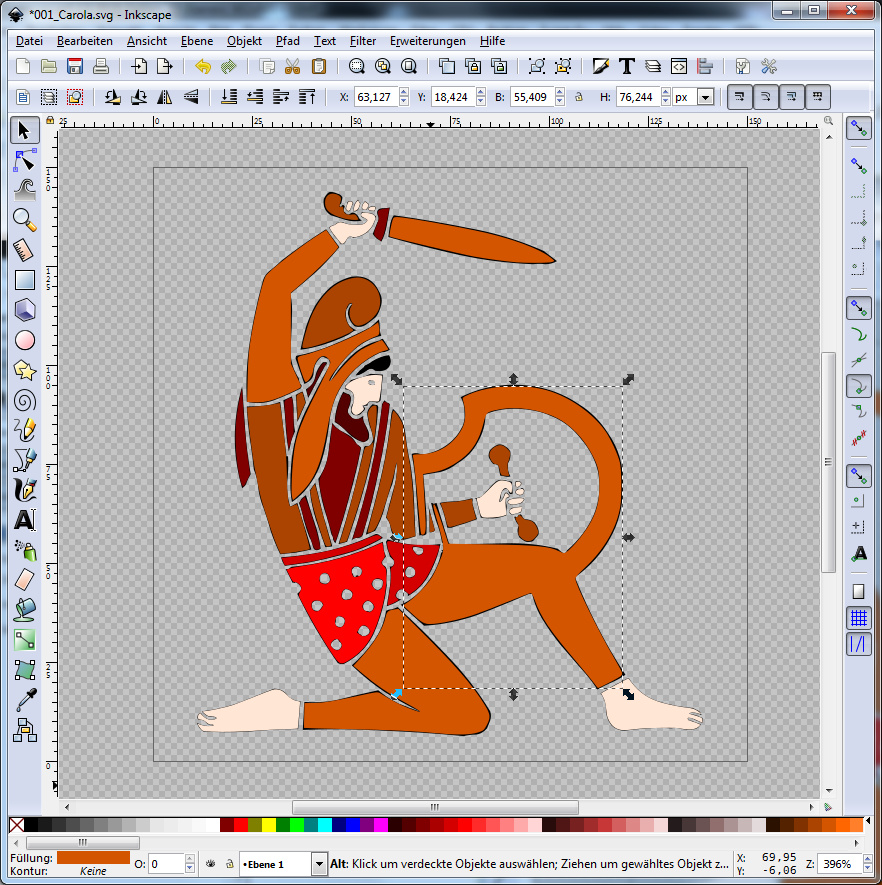
Task: Click the Undo arrow button
Action: (x=203, y=67)
